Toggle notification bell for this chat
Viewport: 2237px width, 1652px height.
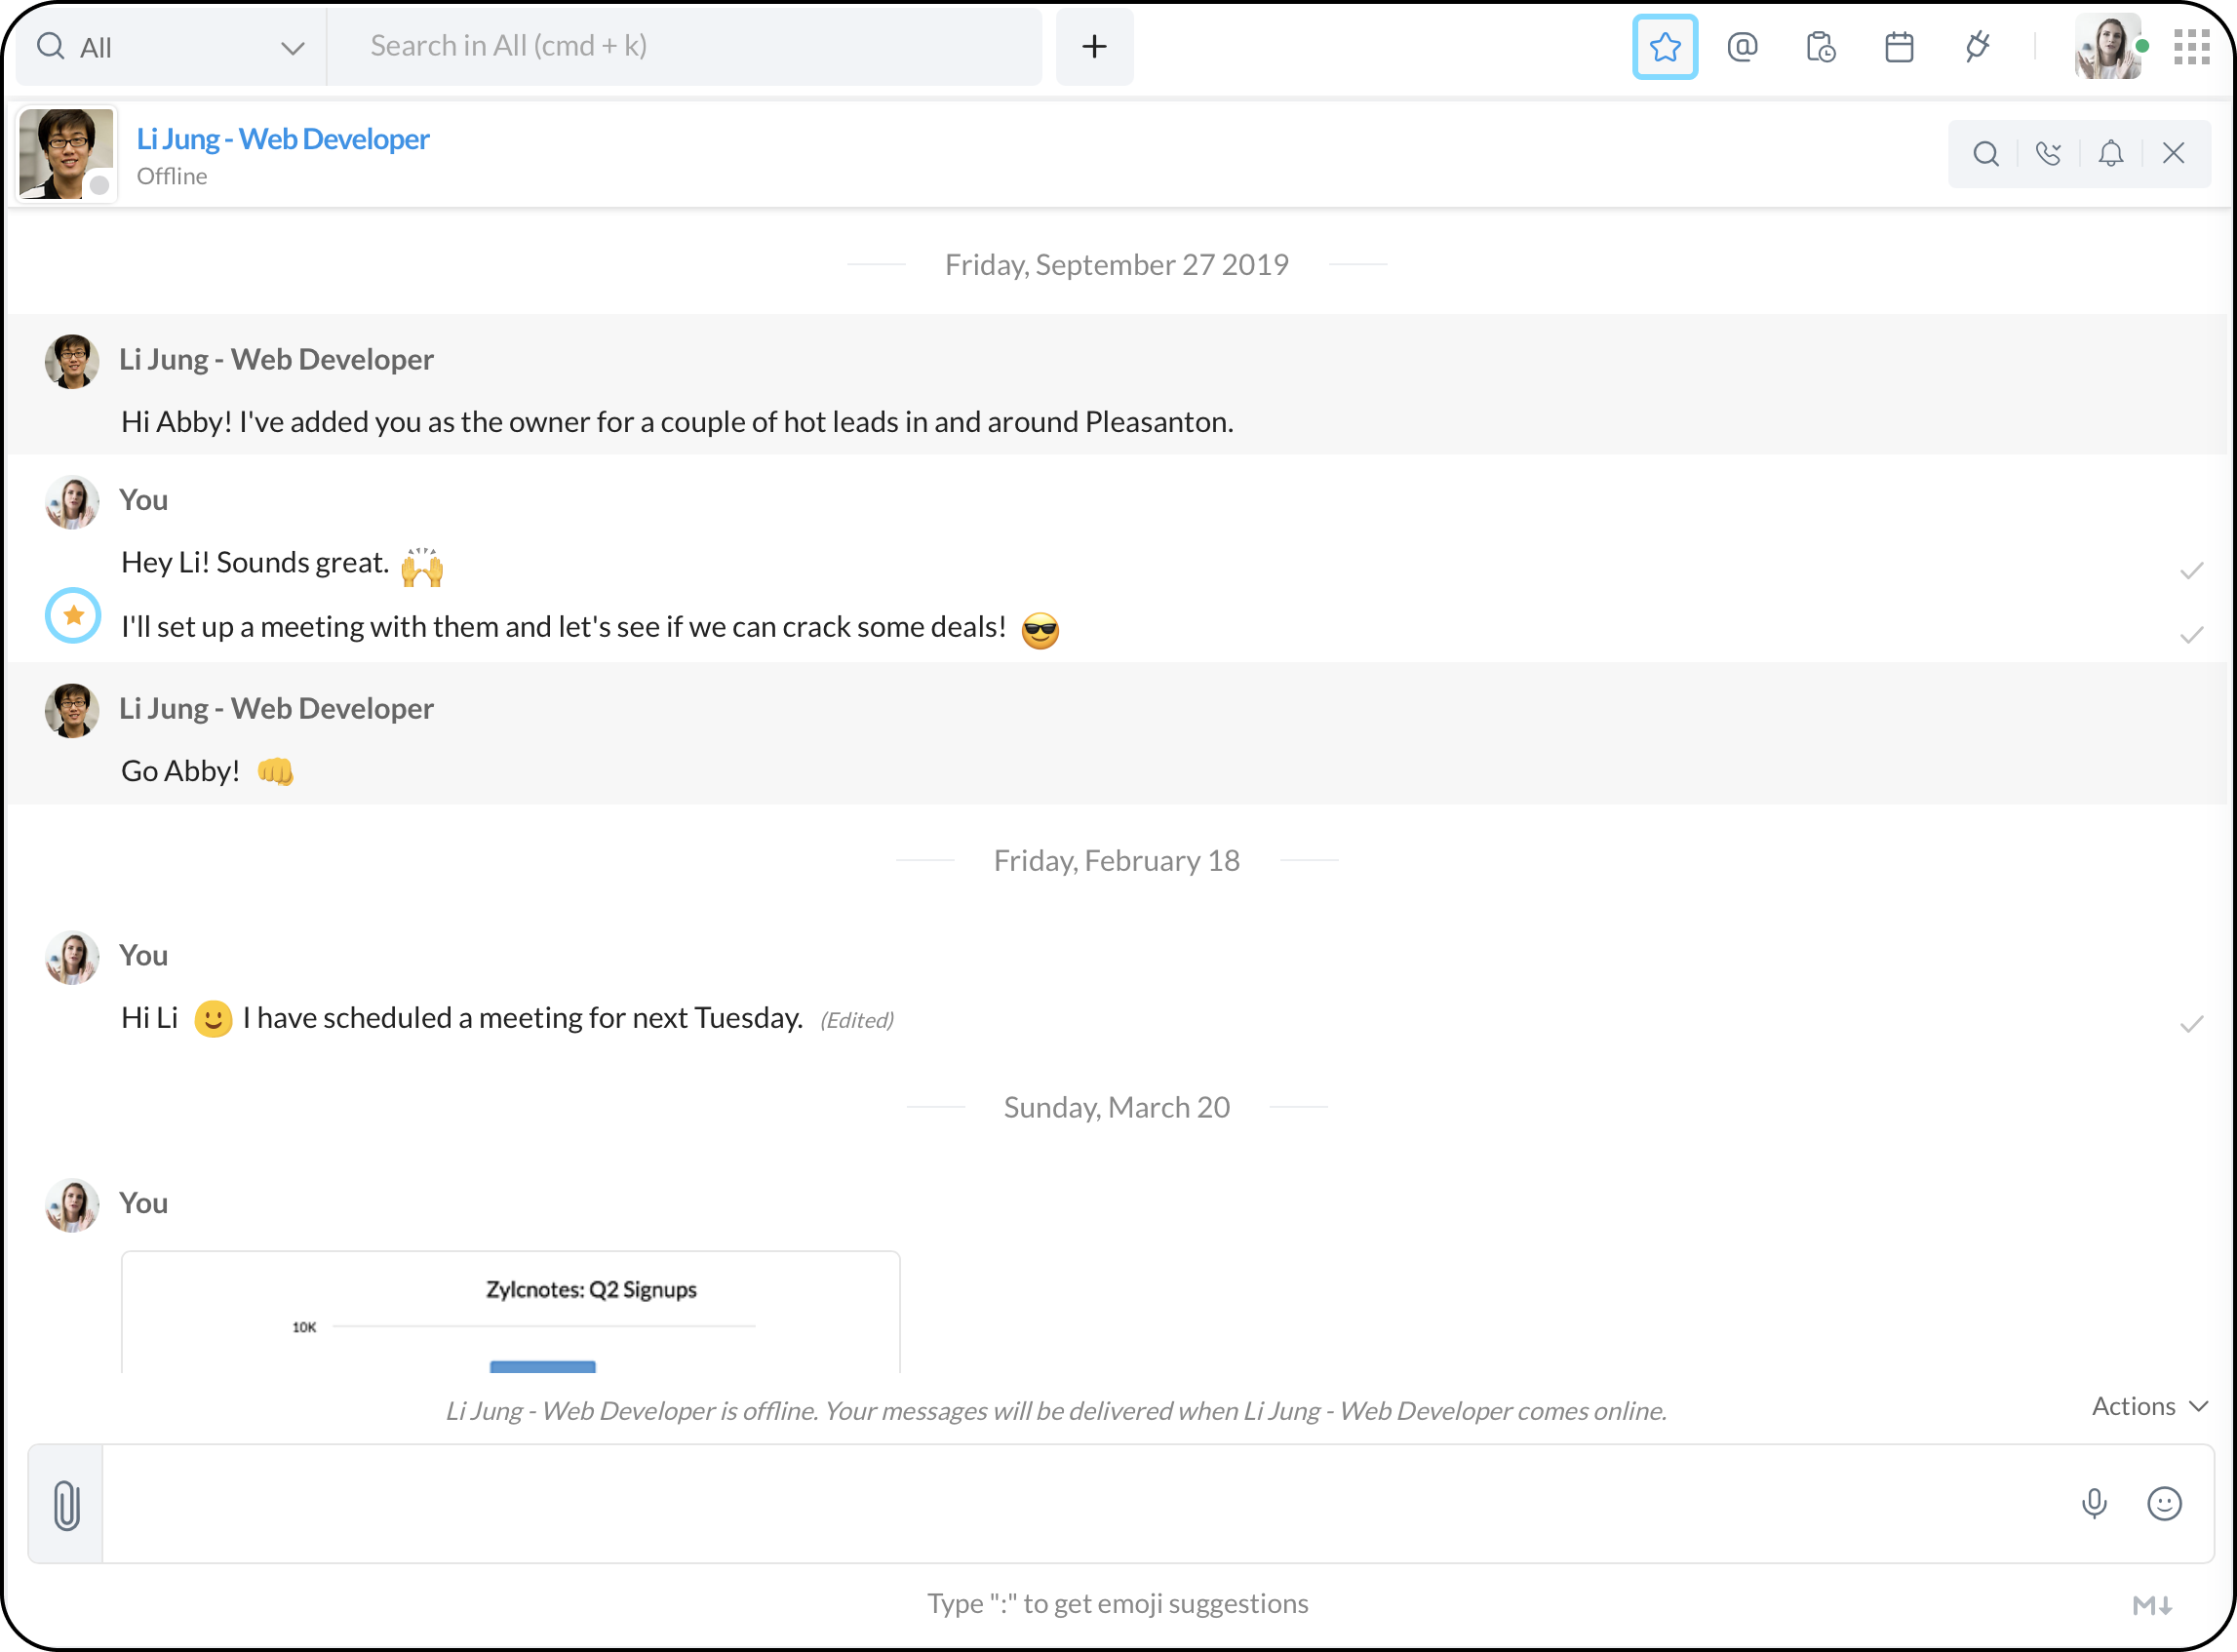2110,153
